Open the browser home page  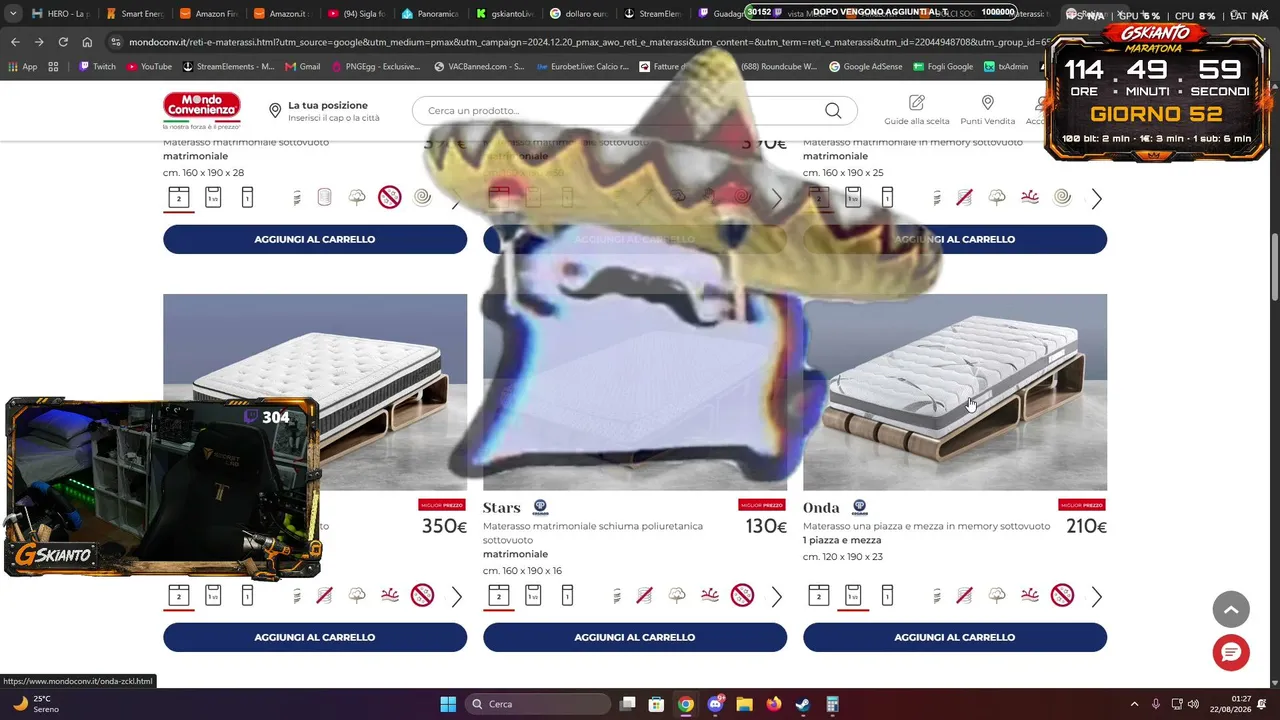tap(87, 42)
